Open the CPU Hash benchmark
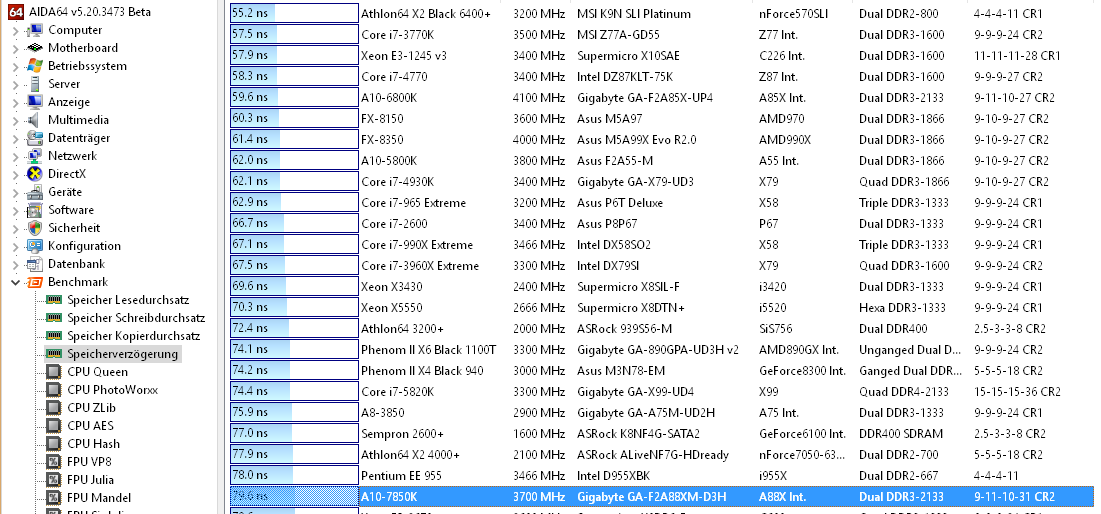 (93, 444)
